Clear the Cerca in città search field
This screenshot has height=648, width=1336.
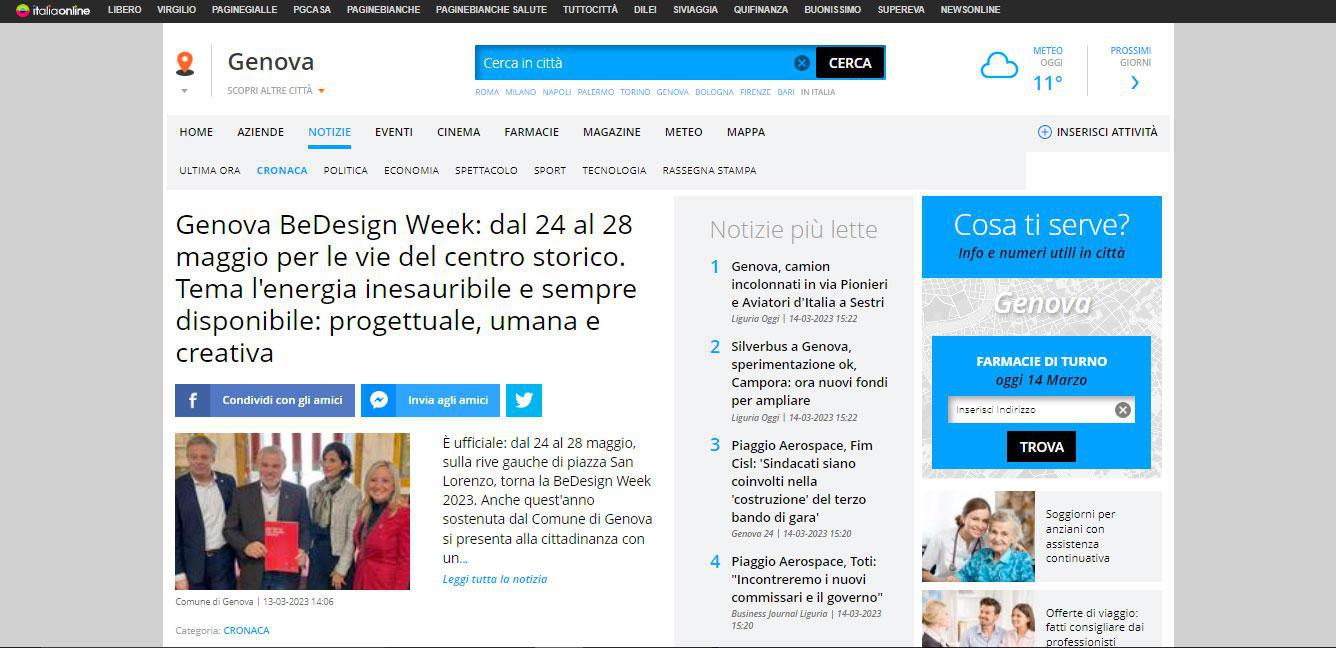pos(802,63)
